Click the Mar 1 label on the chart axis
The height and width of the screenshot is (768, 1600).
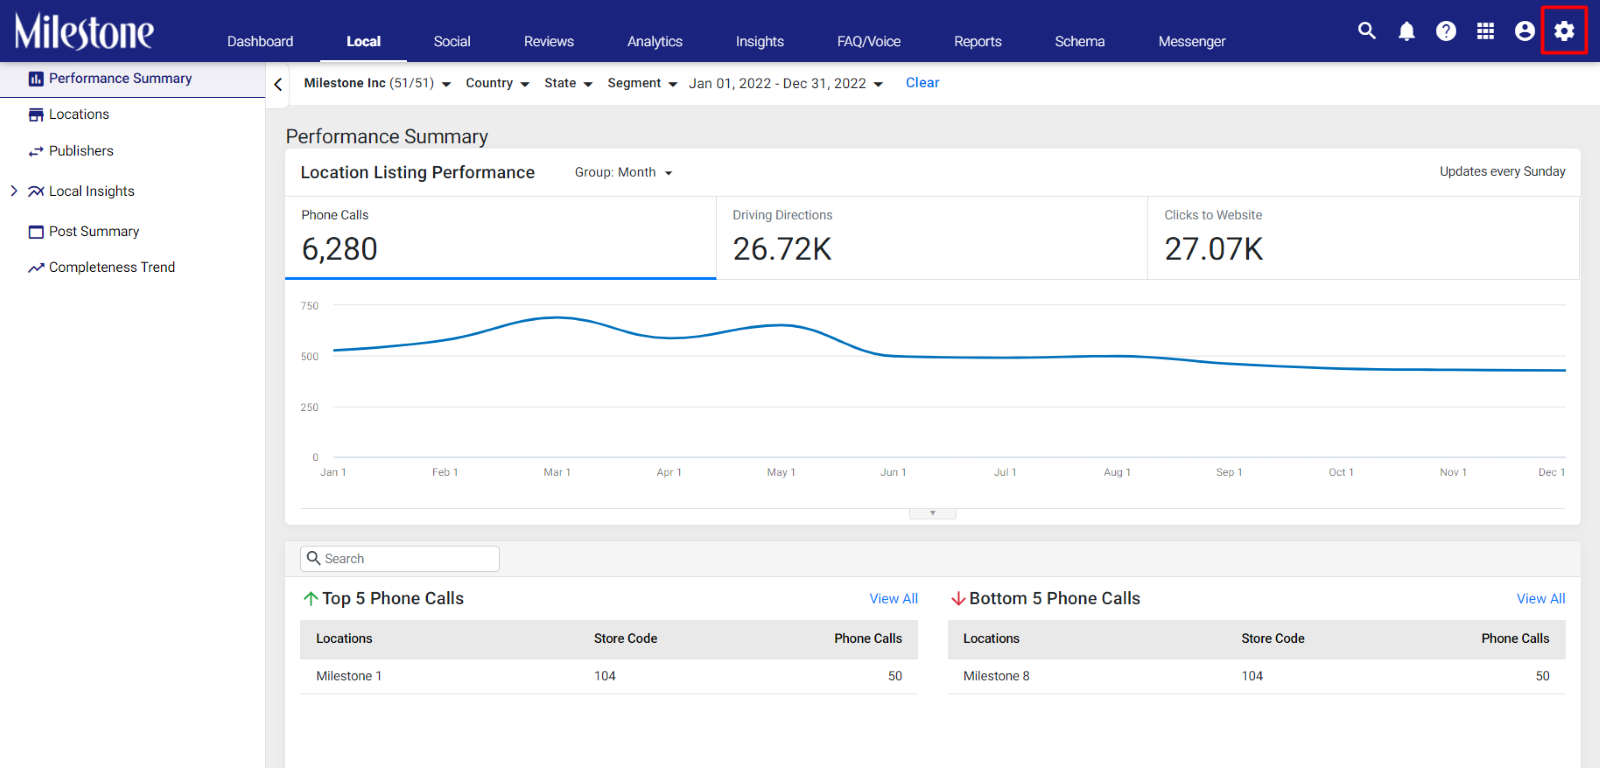(x=557, y=473)
